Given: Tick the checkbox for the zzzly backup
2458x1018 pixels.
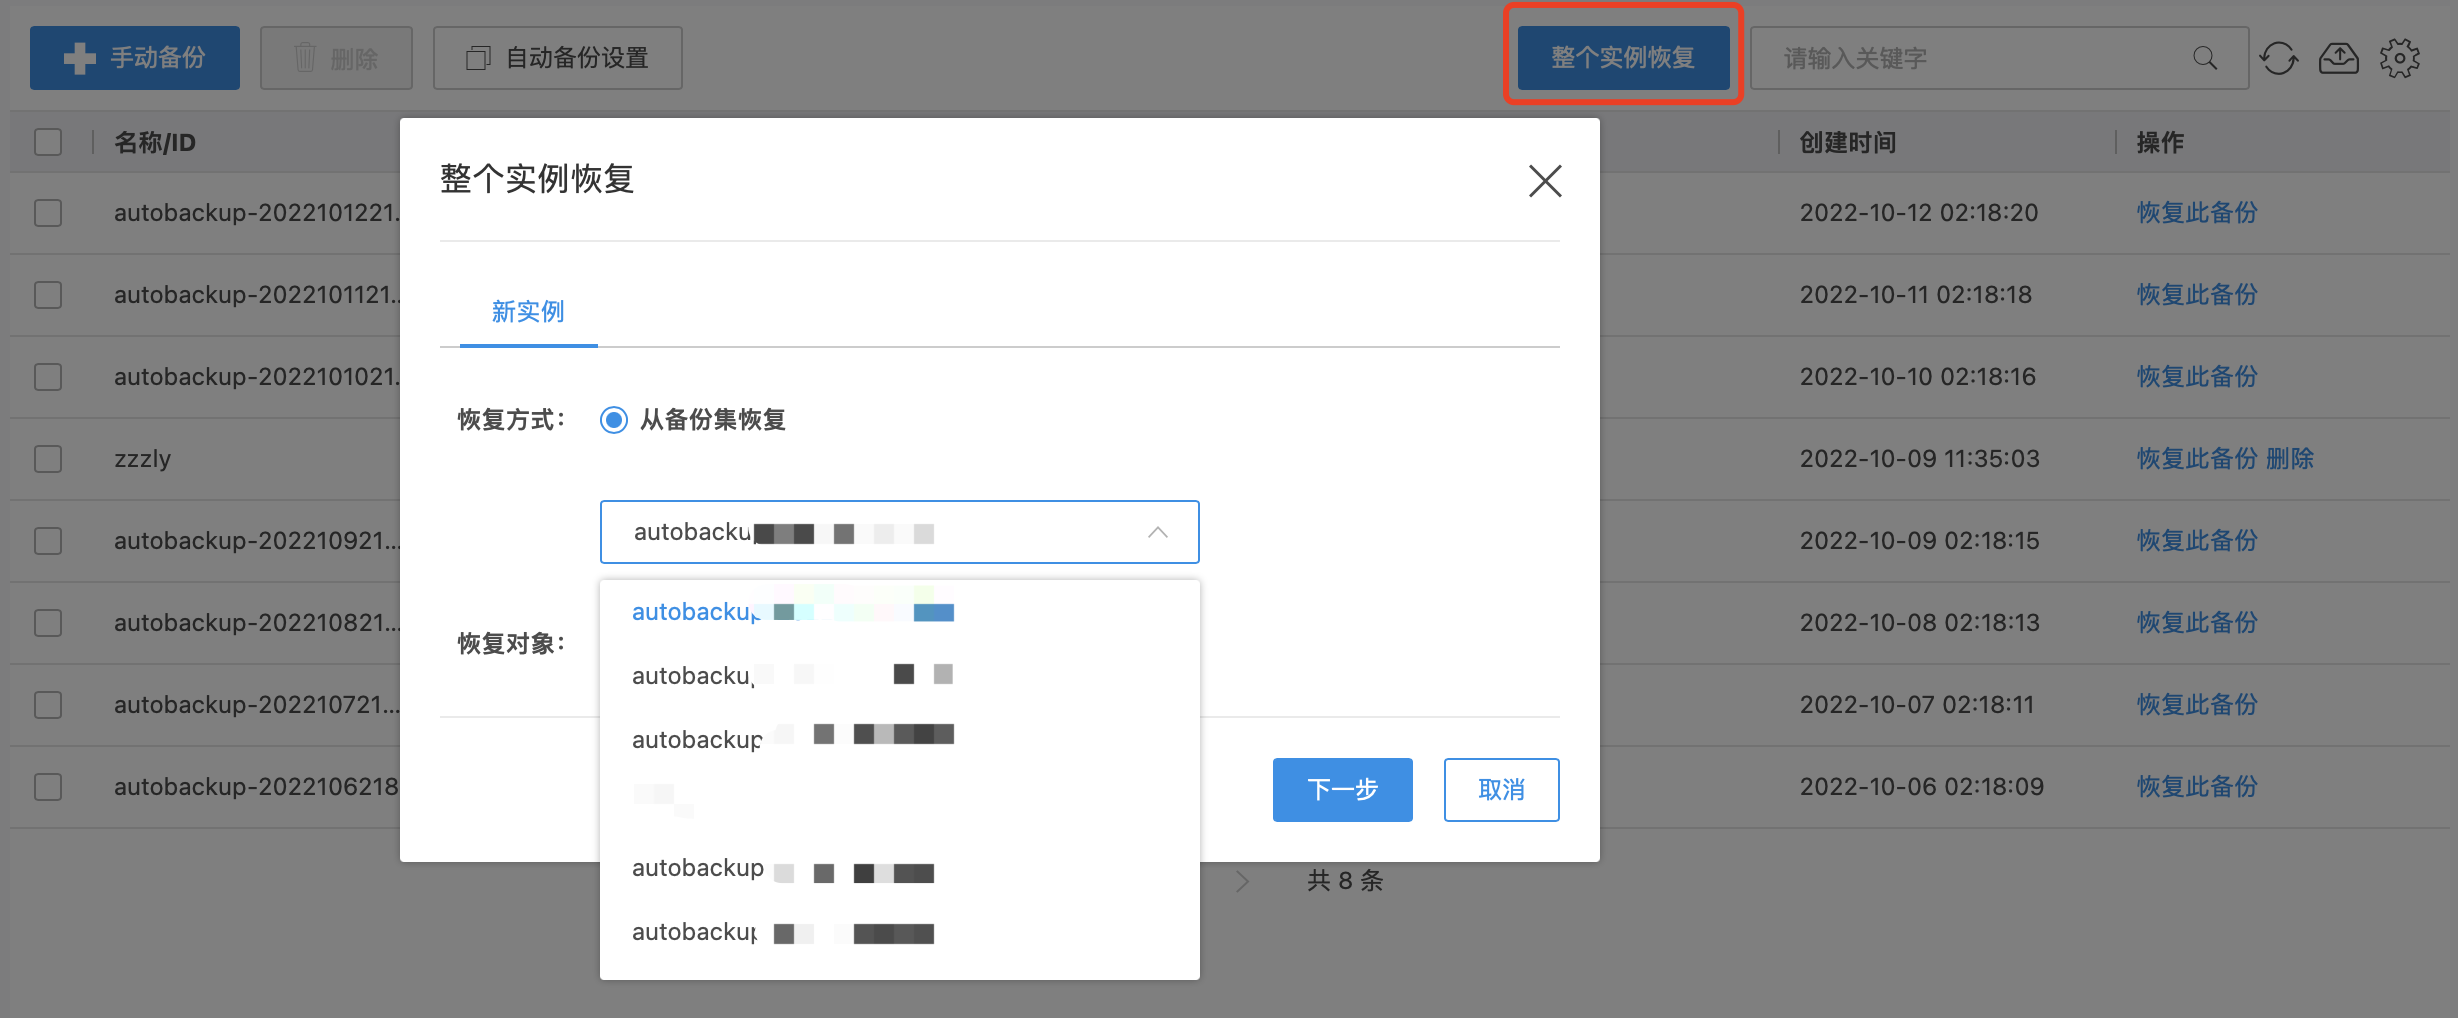Looking at the screenshot, I should [x=48, y=459].
